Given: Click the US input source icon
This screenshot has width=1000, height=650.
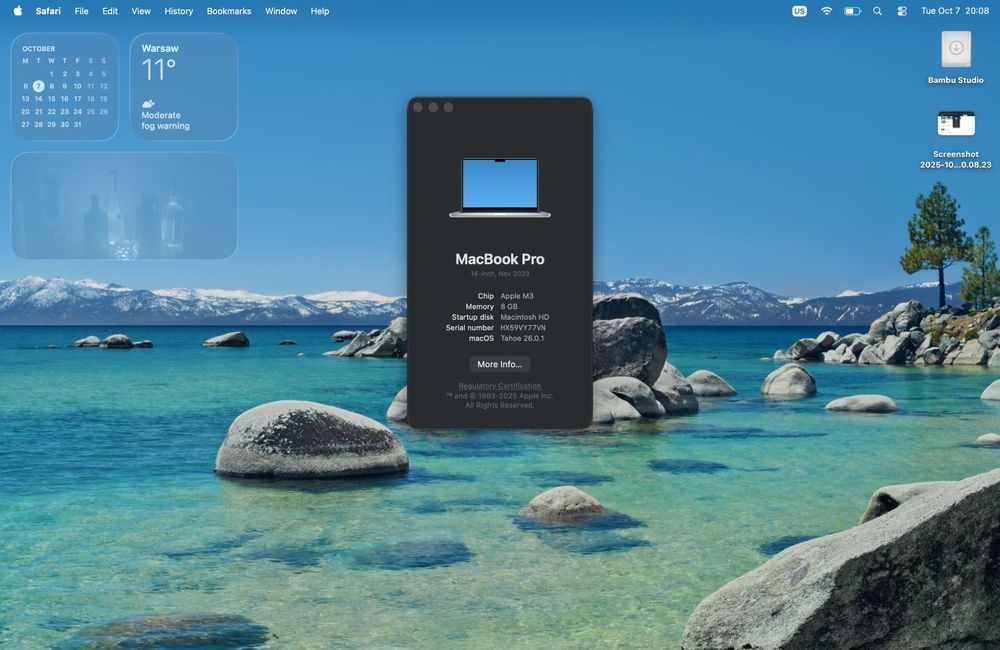Looking at the screenshot, I should point(799,11).
